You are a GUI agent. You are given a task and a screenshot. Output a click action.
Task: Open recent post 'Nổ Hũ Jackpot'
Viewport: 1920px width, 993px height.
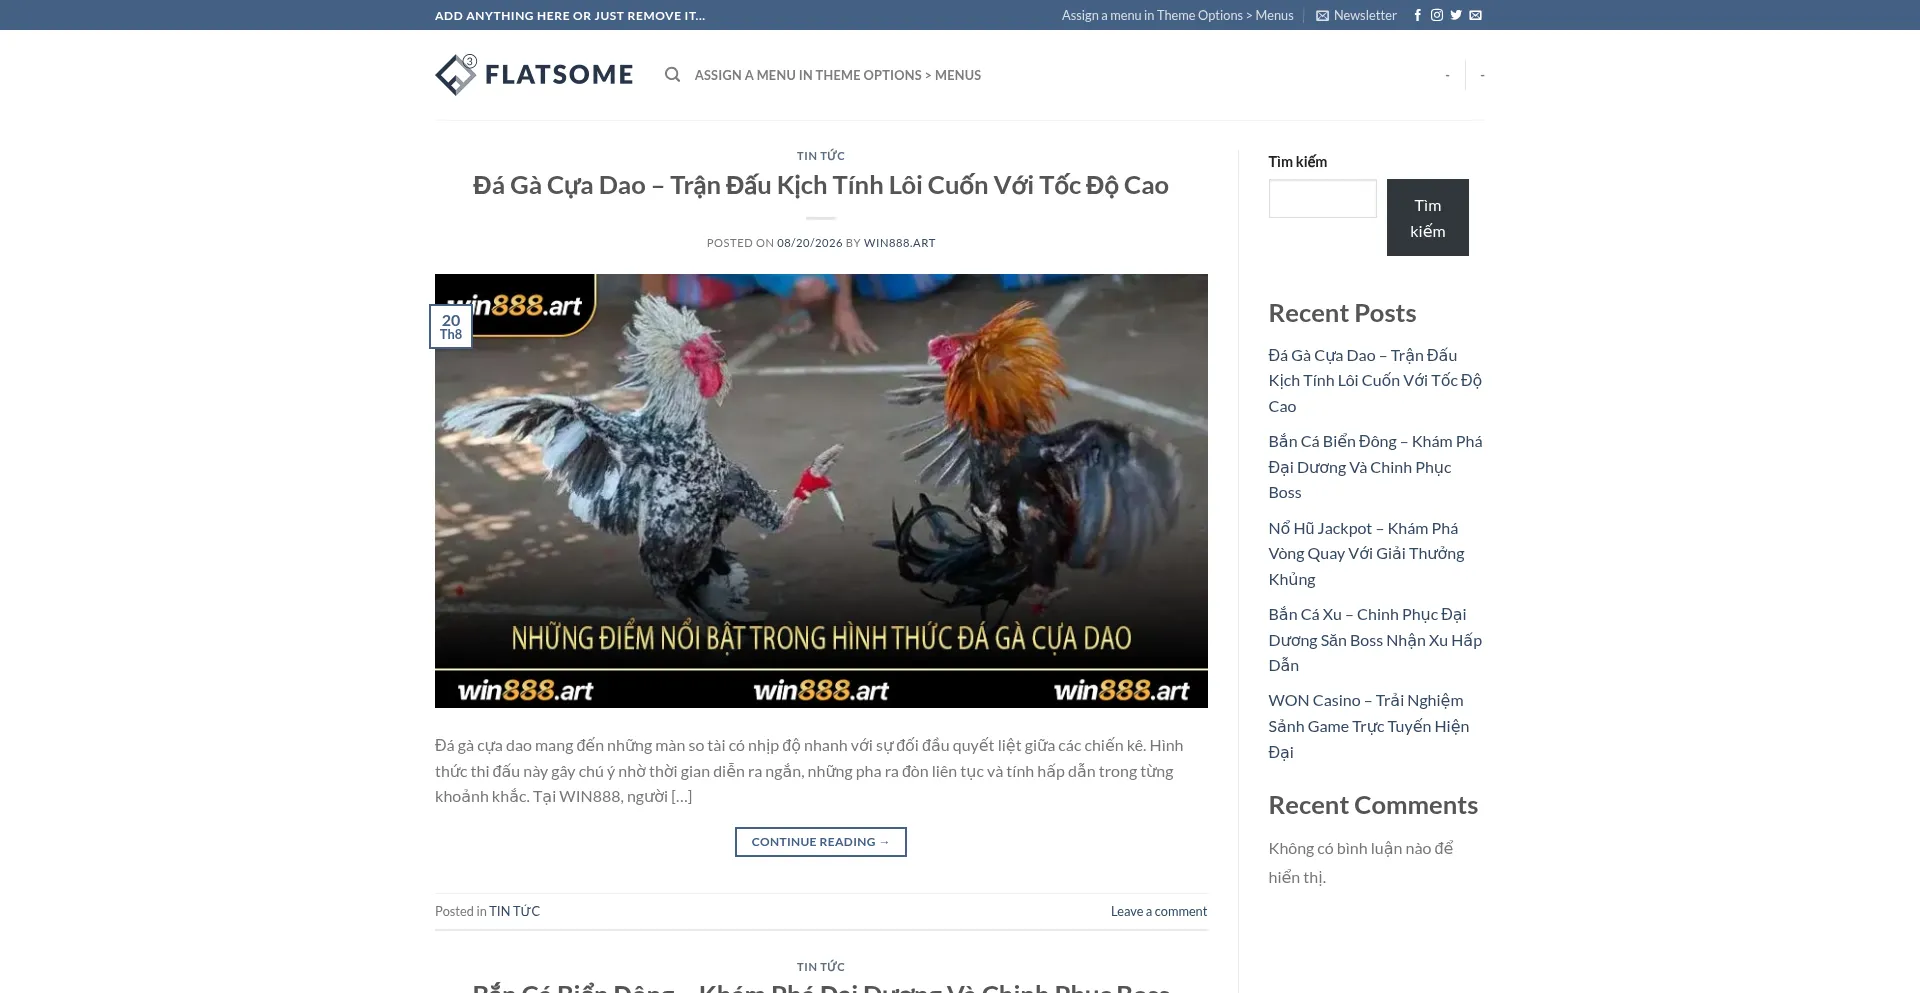[1366, 554]
